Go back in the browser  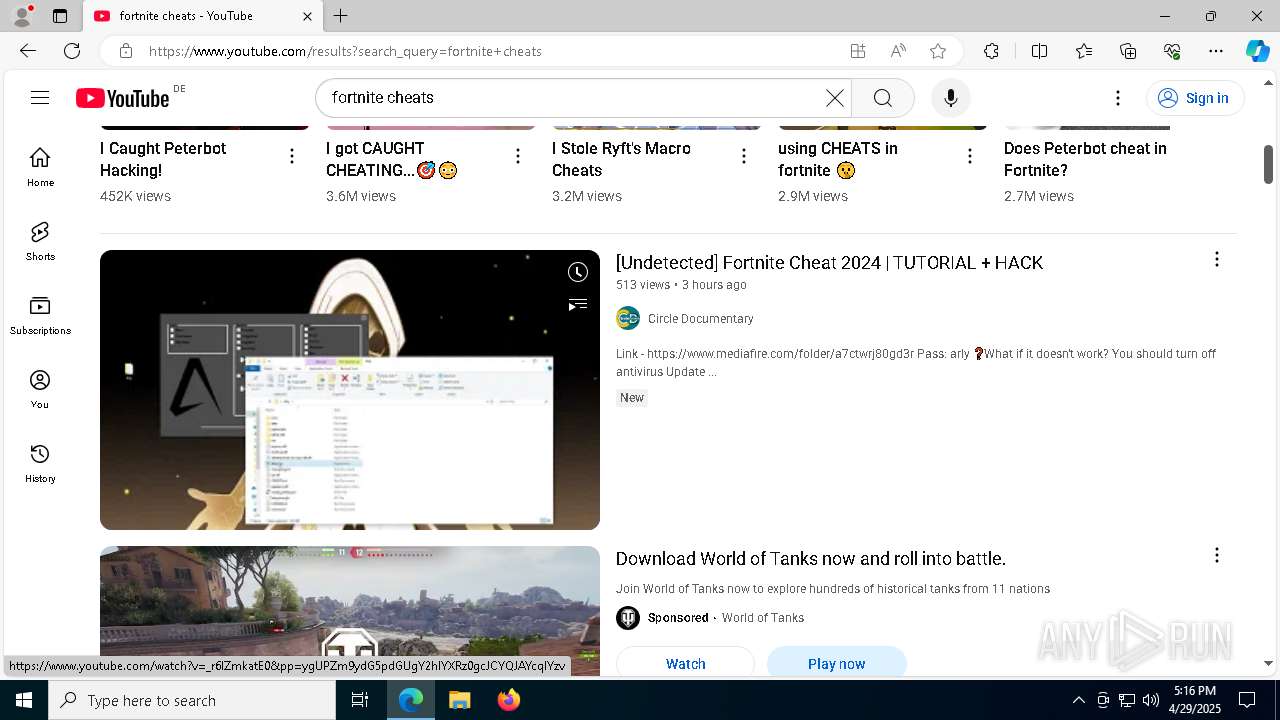(x=28, y=51)
